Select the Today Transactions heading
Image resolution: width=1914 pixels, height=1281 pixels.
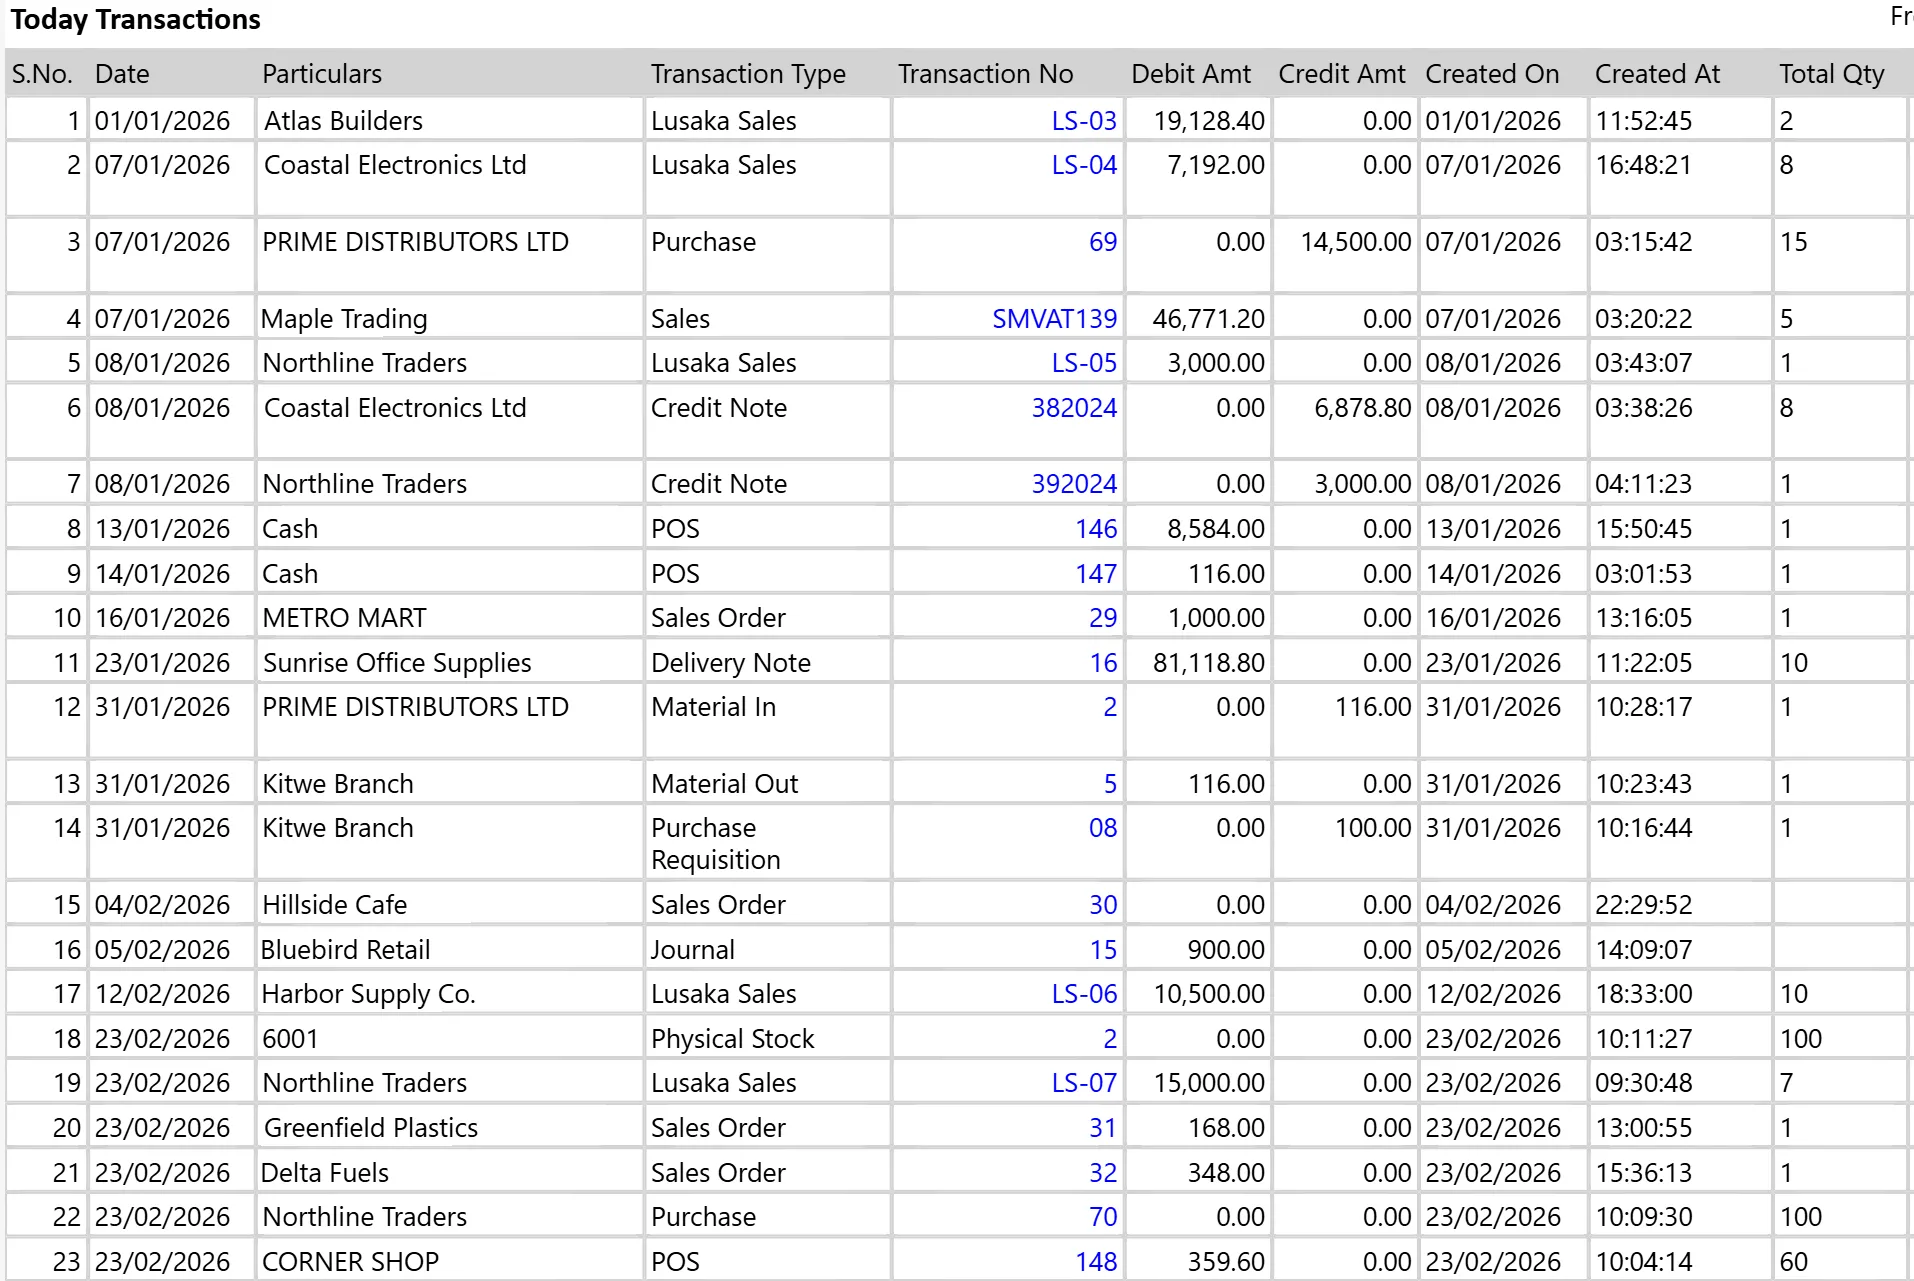click(136, 20)
